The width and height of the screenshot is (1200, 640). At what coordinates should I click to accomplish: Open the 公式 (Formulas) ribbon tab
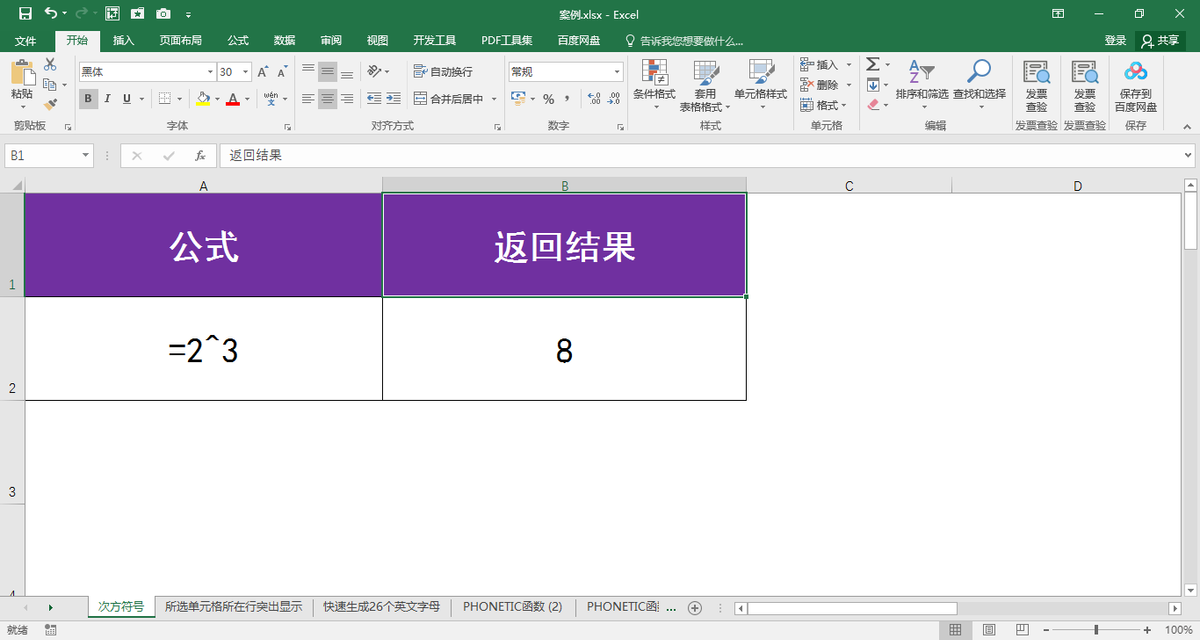[x=238, y=40]
